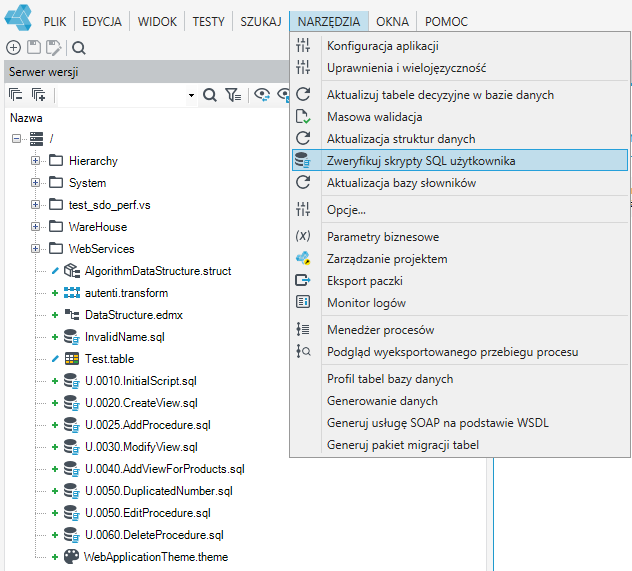
Task: Choose Generuj usługę SOAP na podstawie WSDL
Action: coord(460,423)
